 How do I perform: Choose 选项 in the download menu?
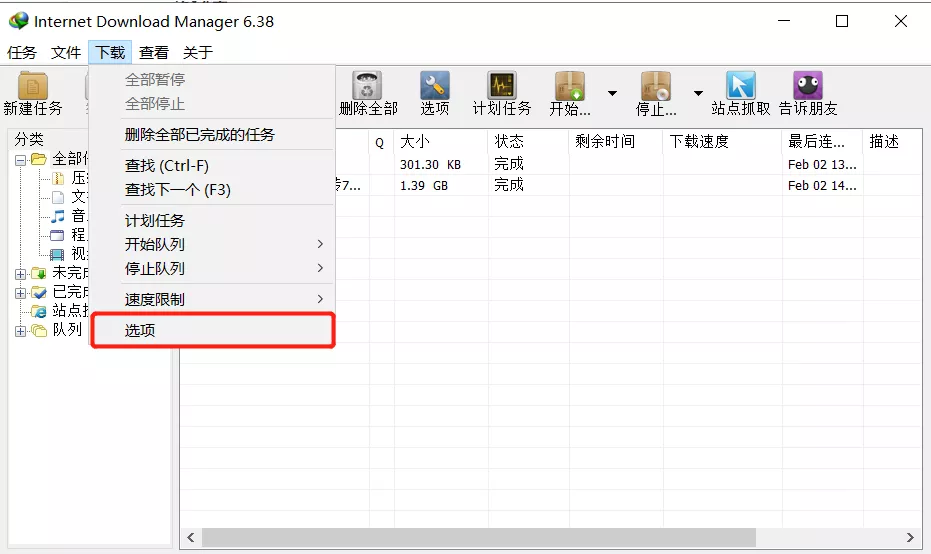[213, 330]
